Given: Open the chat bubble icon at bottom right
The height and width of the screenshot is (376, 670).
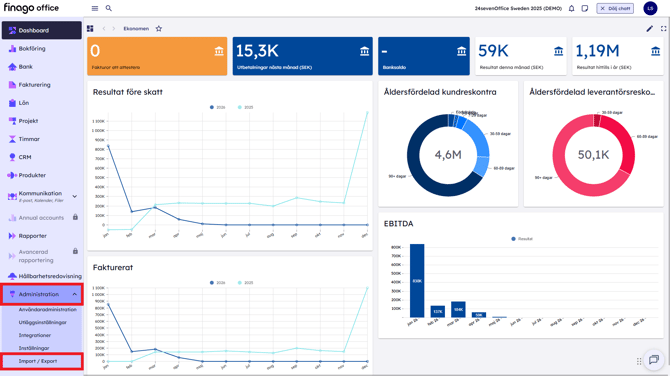Looking at the screenshot, I should 654,360.
